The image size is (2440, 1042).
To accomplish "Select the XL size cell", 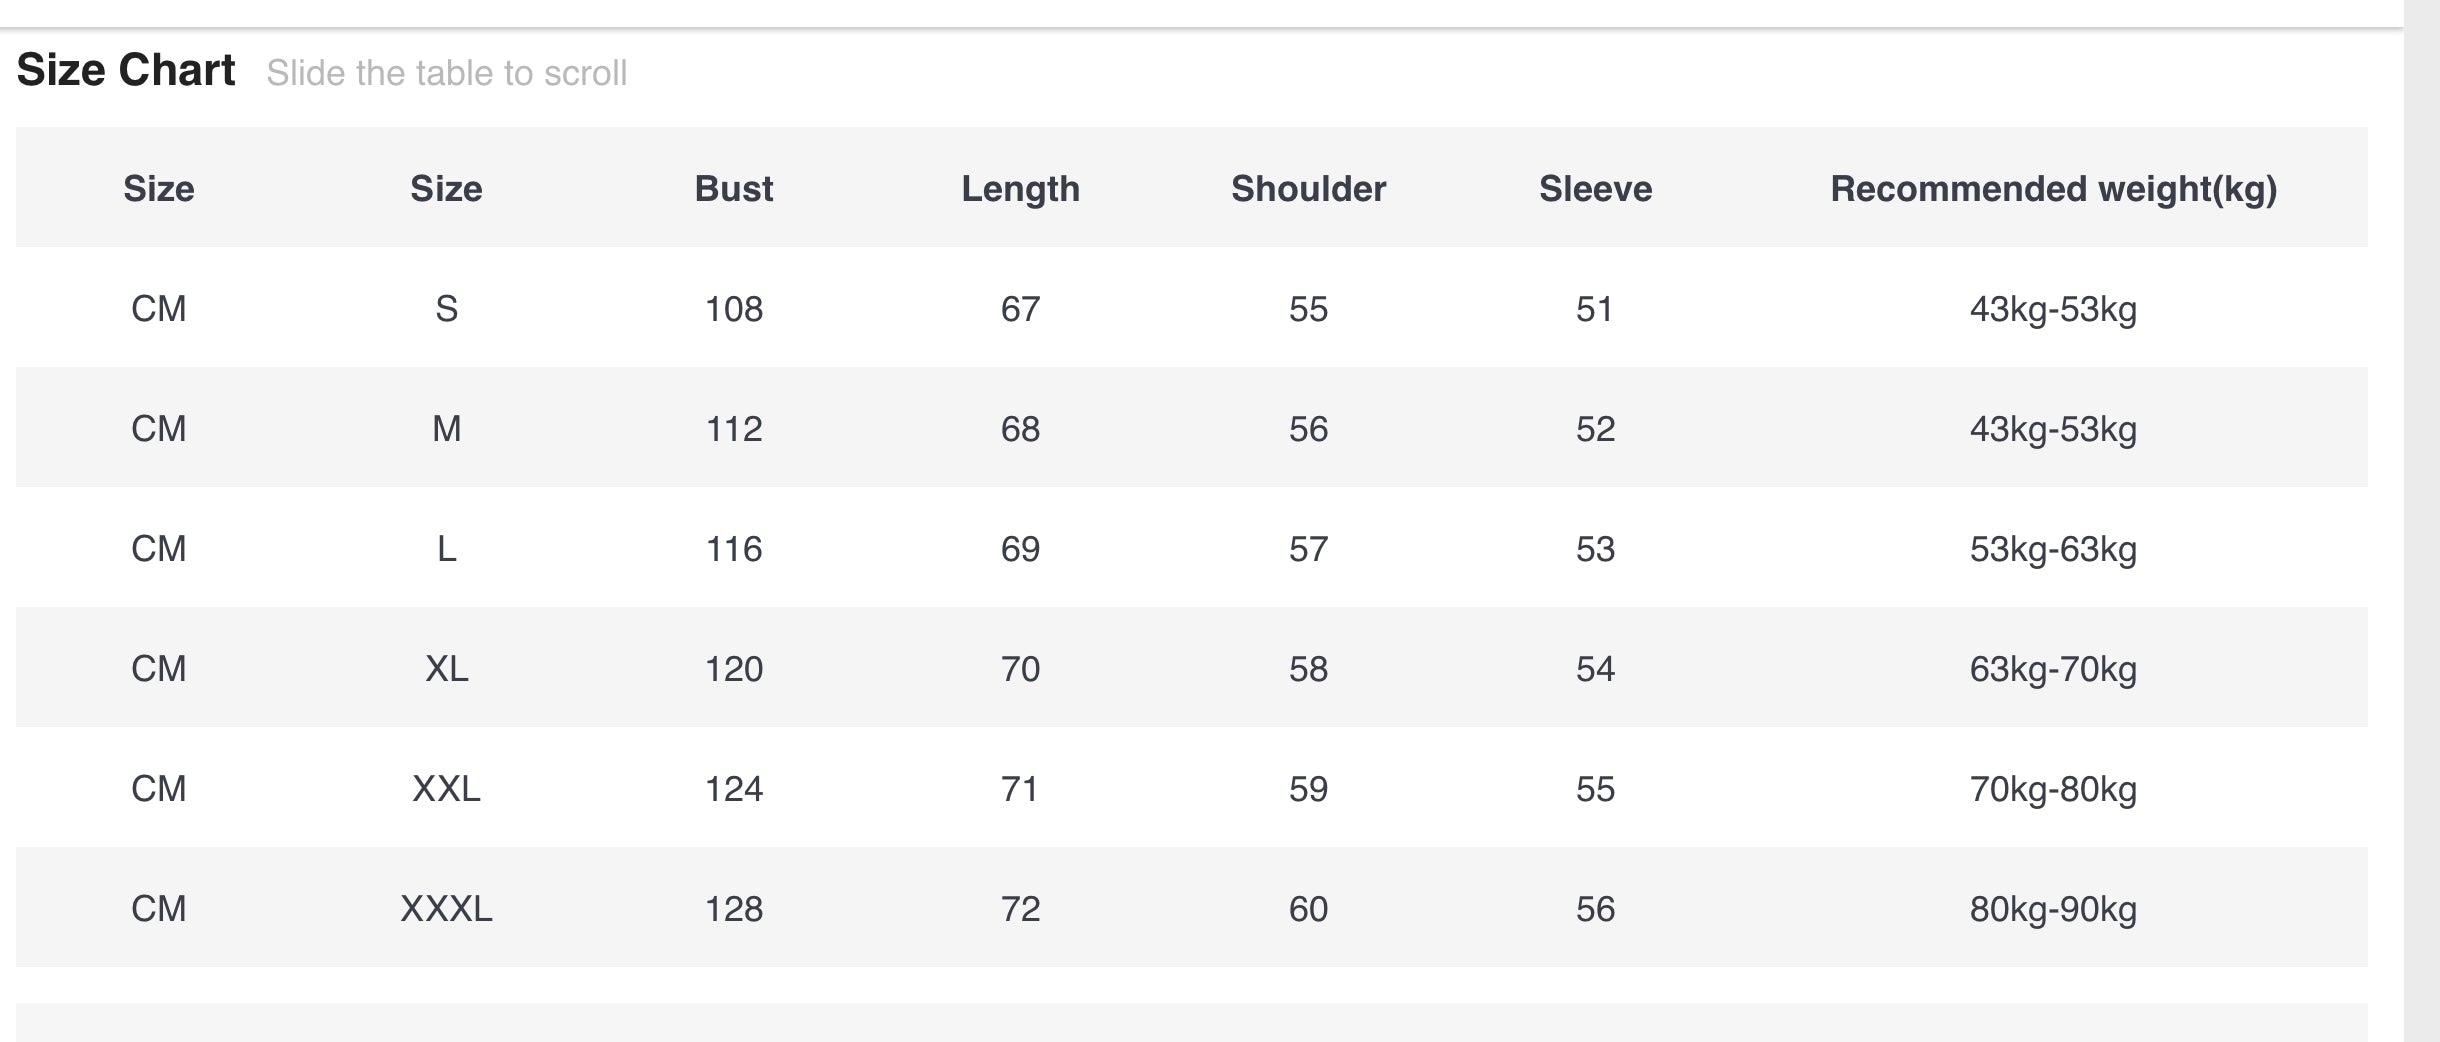I will (x=446, y=669).
